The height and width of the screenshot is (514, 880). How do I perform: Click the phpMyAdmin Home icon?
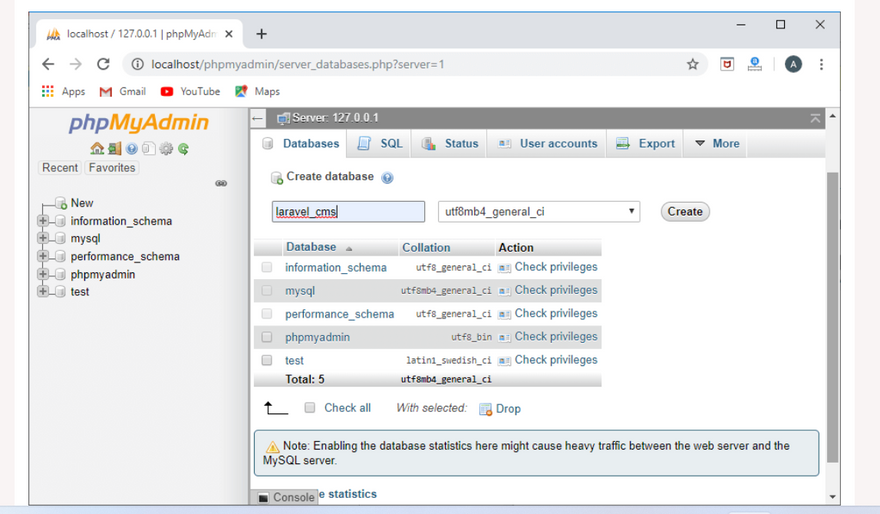[96, 149]
